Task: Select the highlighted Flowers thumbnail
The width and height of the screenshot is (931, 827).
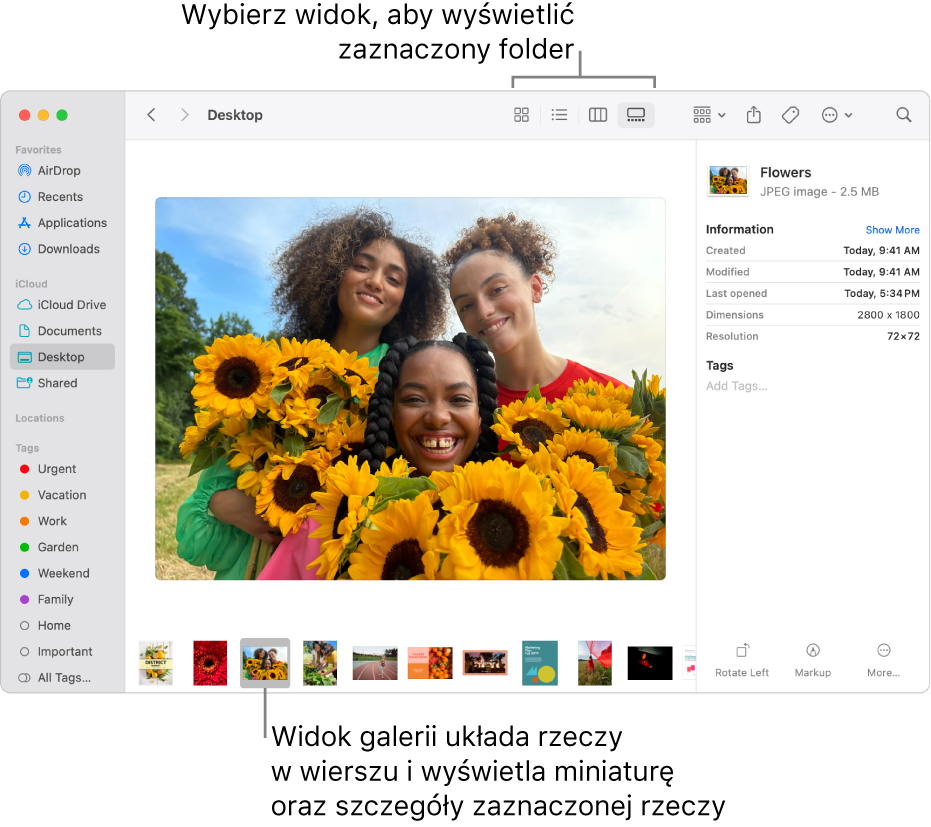Action: click(x=265, y=663)
